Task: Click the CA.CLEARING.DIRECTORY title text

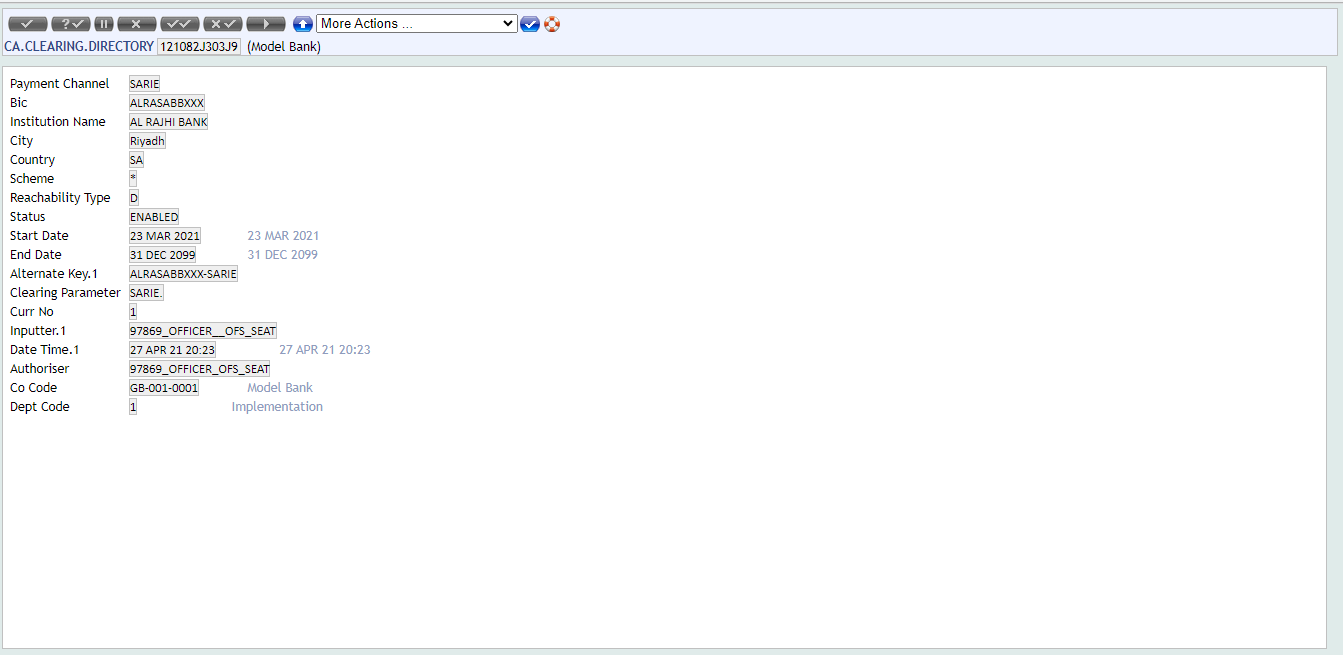Action: pyautogui.click(x=79, y=47)
